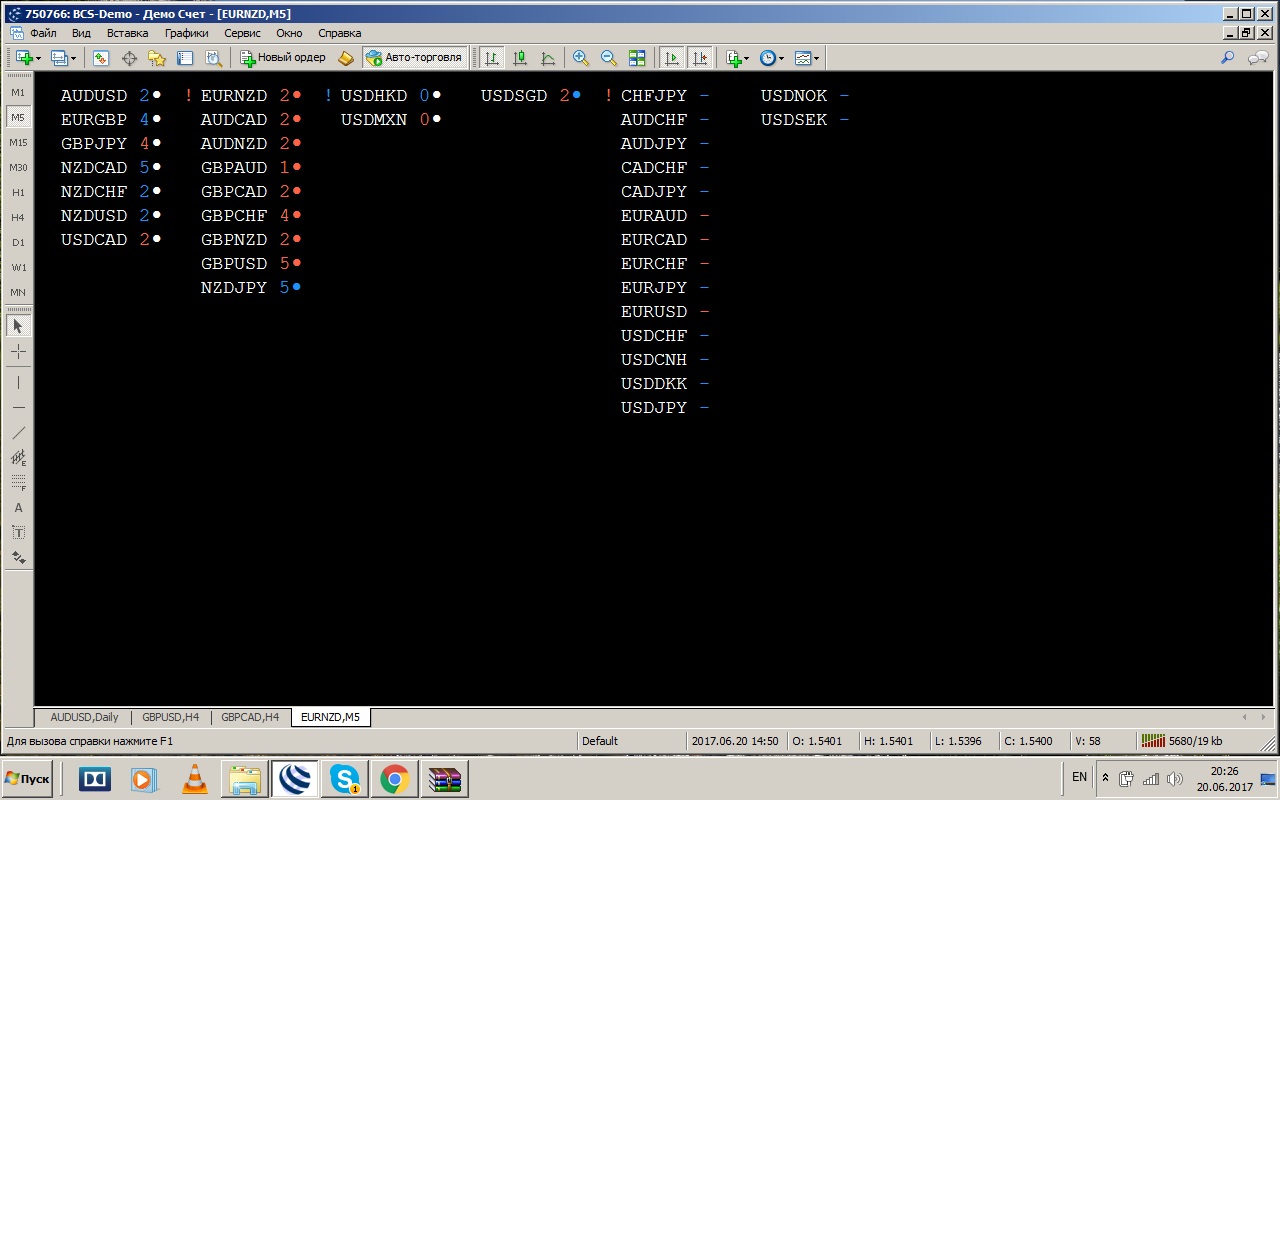Switch chart to line chart icon
1280x1244 pixels.
pos(548,58)
